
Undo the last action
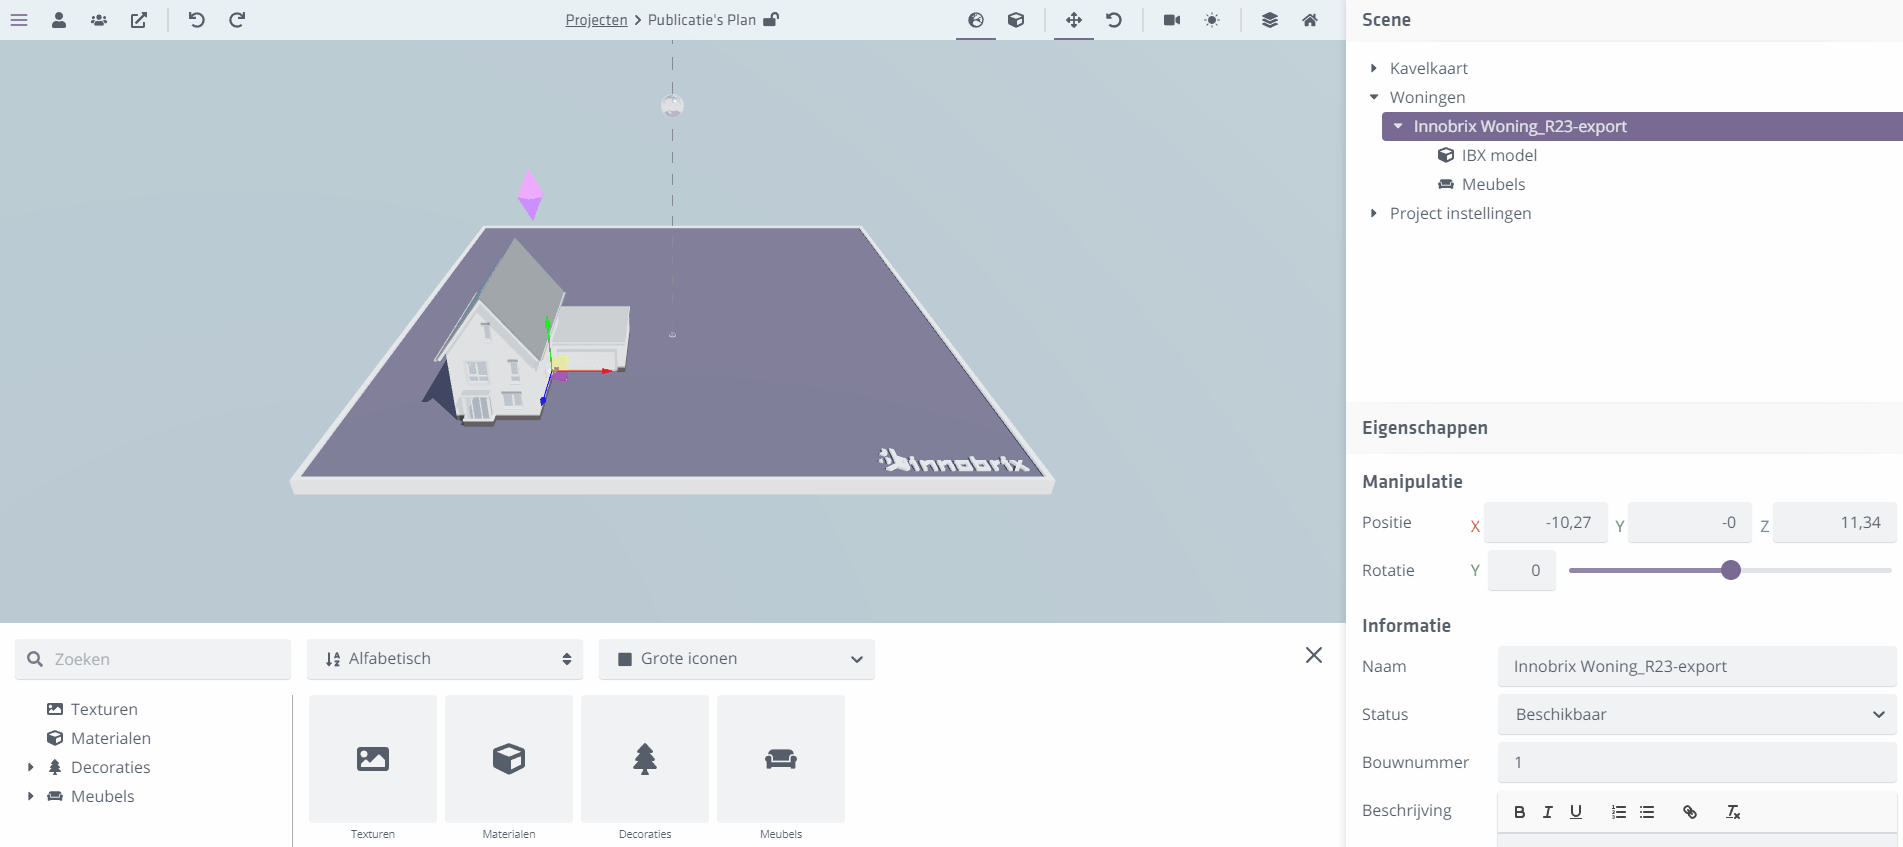coord(197,20)
